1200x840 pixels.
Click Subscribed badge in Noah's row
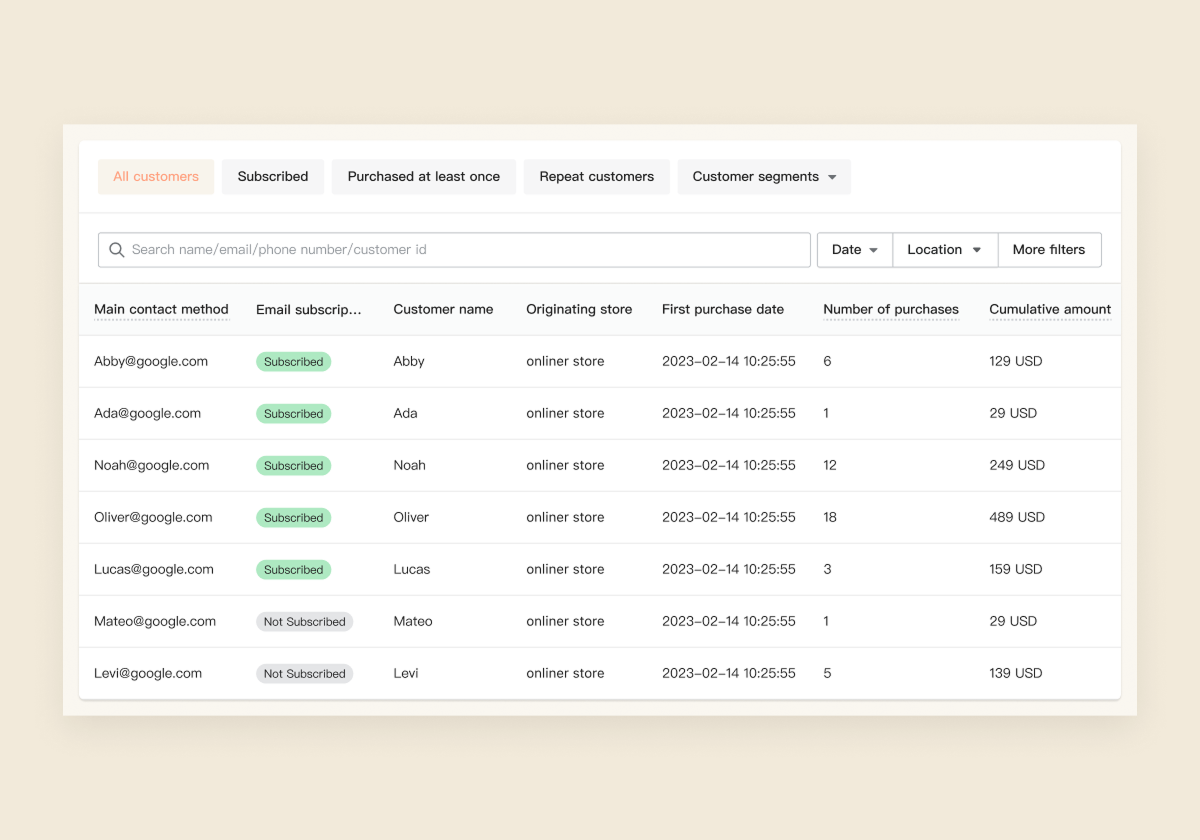point(293,466)
